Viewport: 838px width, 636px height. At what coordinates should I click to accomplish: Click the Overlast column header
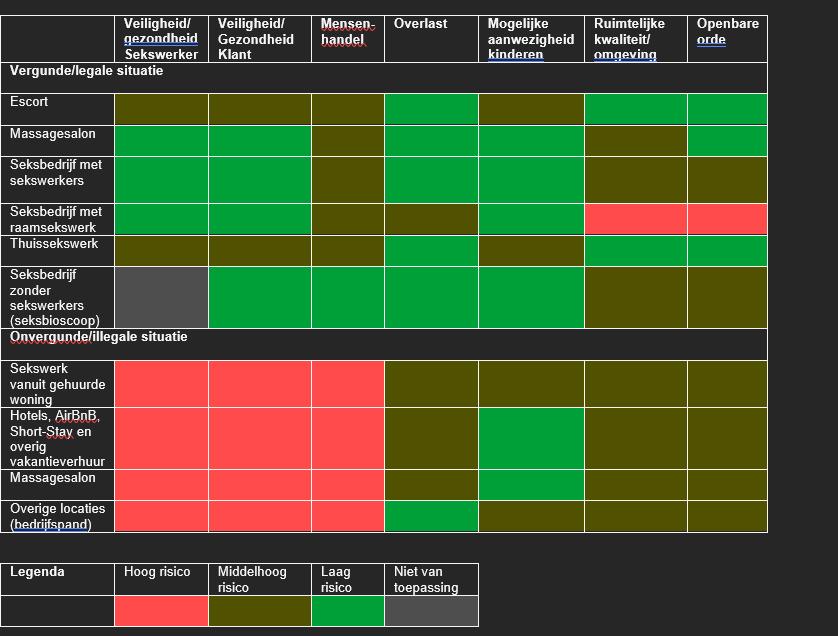pos(421,24)
